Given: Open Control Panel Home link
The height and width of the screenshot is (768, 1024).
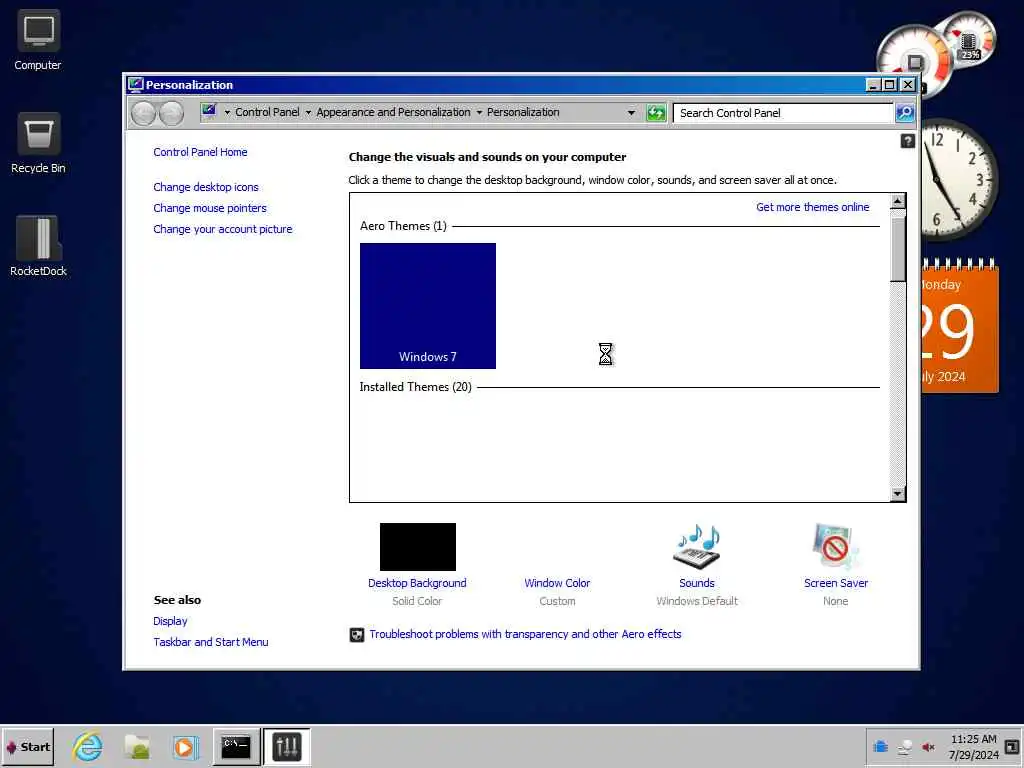Looking at the screenshot, I should (200, 152).
